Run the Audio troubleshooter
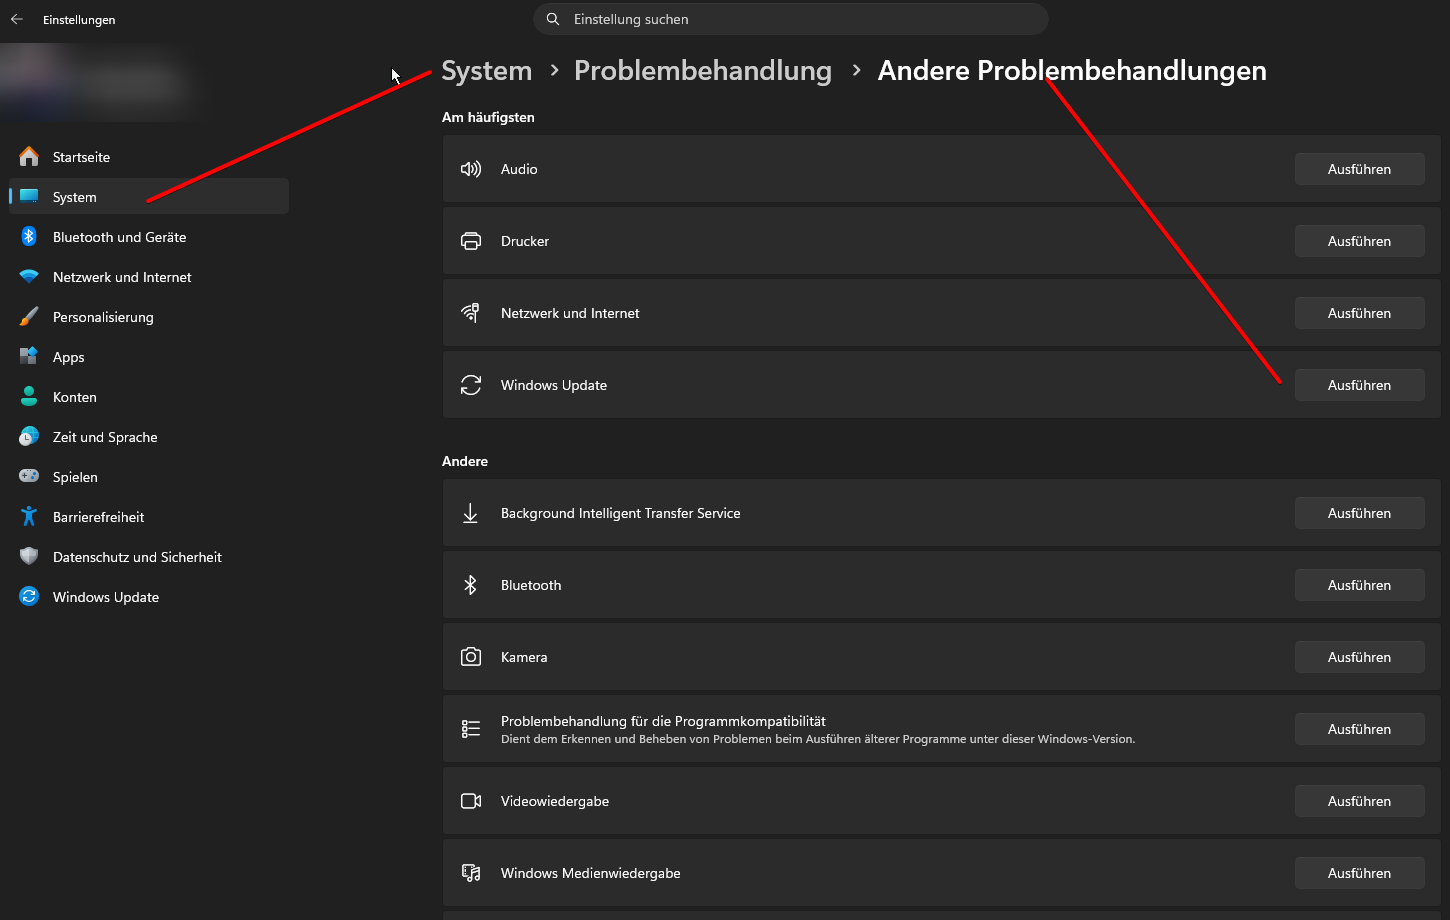Screen dimensions: 1450x920 pyautogui.click(x=1359, y=169)
